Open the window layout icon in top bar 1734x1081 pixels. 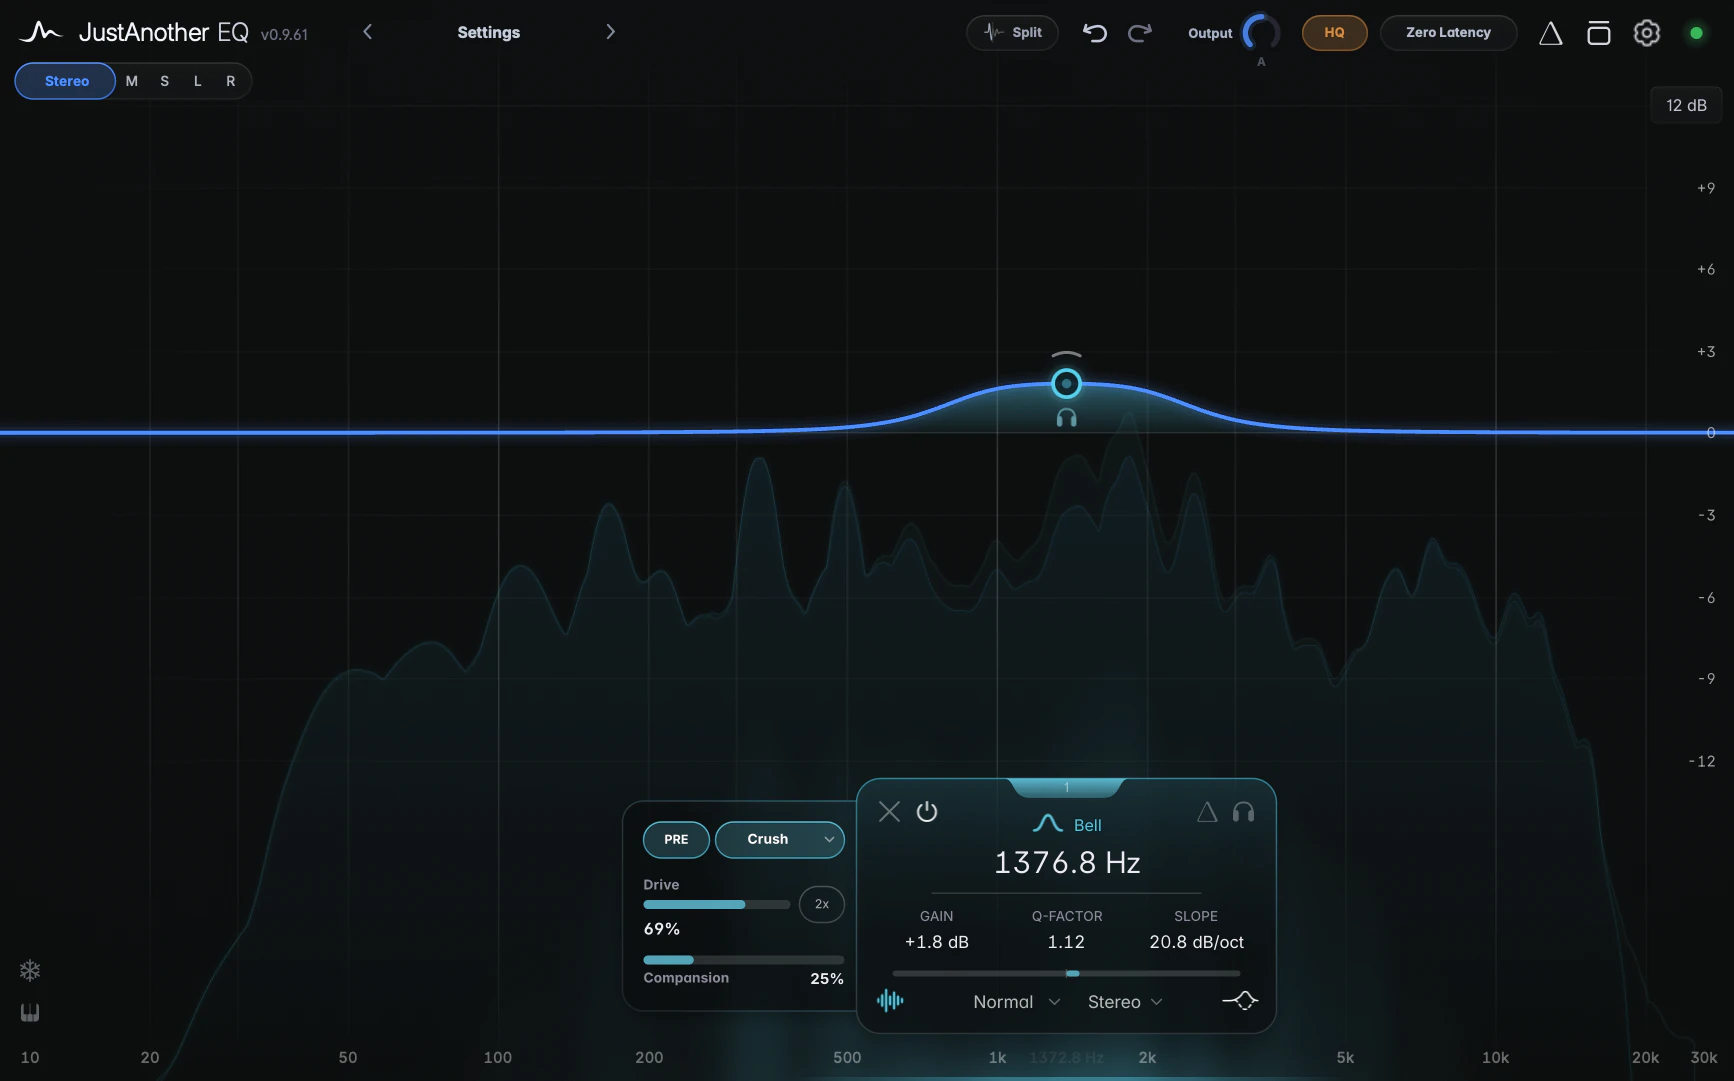pos(1598,33)
